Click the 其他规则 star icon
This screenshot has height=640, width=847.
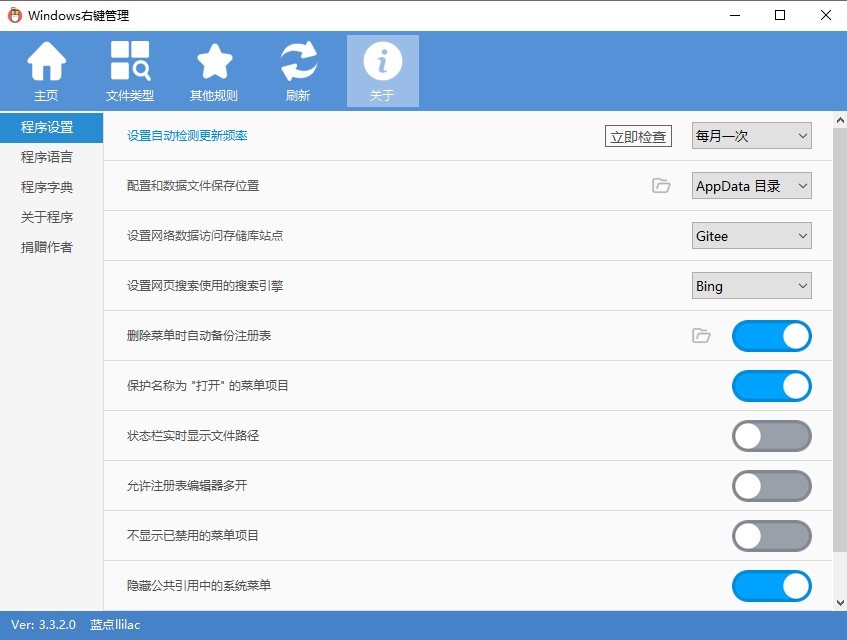(214, 70)
